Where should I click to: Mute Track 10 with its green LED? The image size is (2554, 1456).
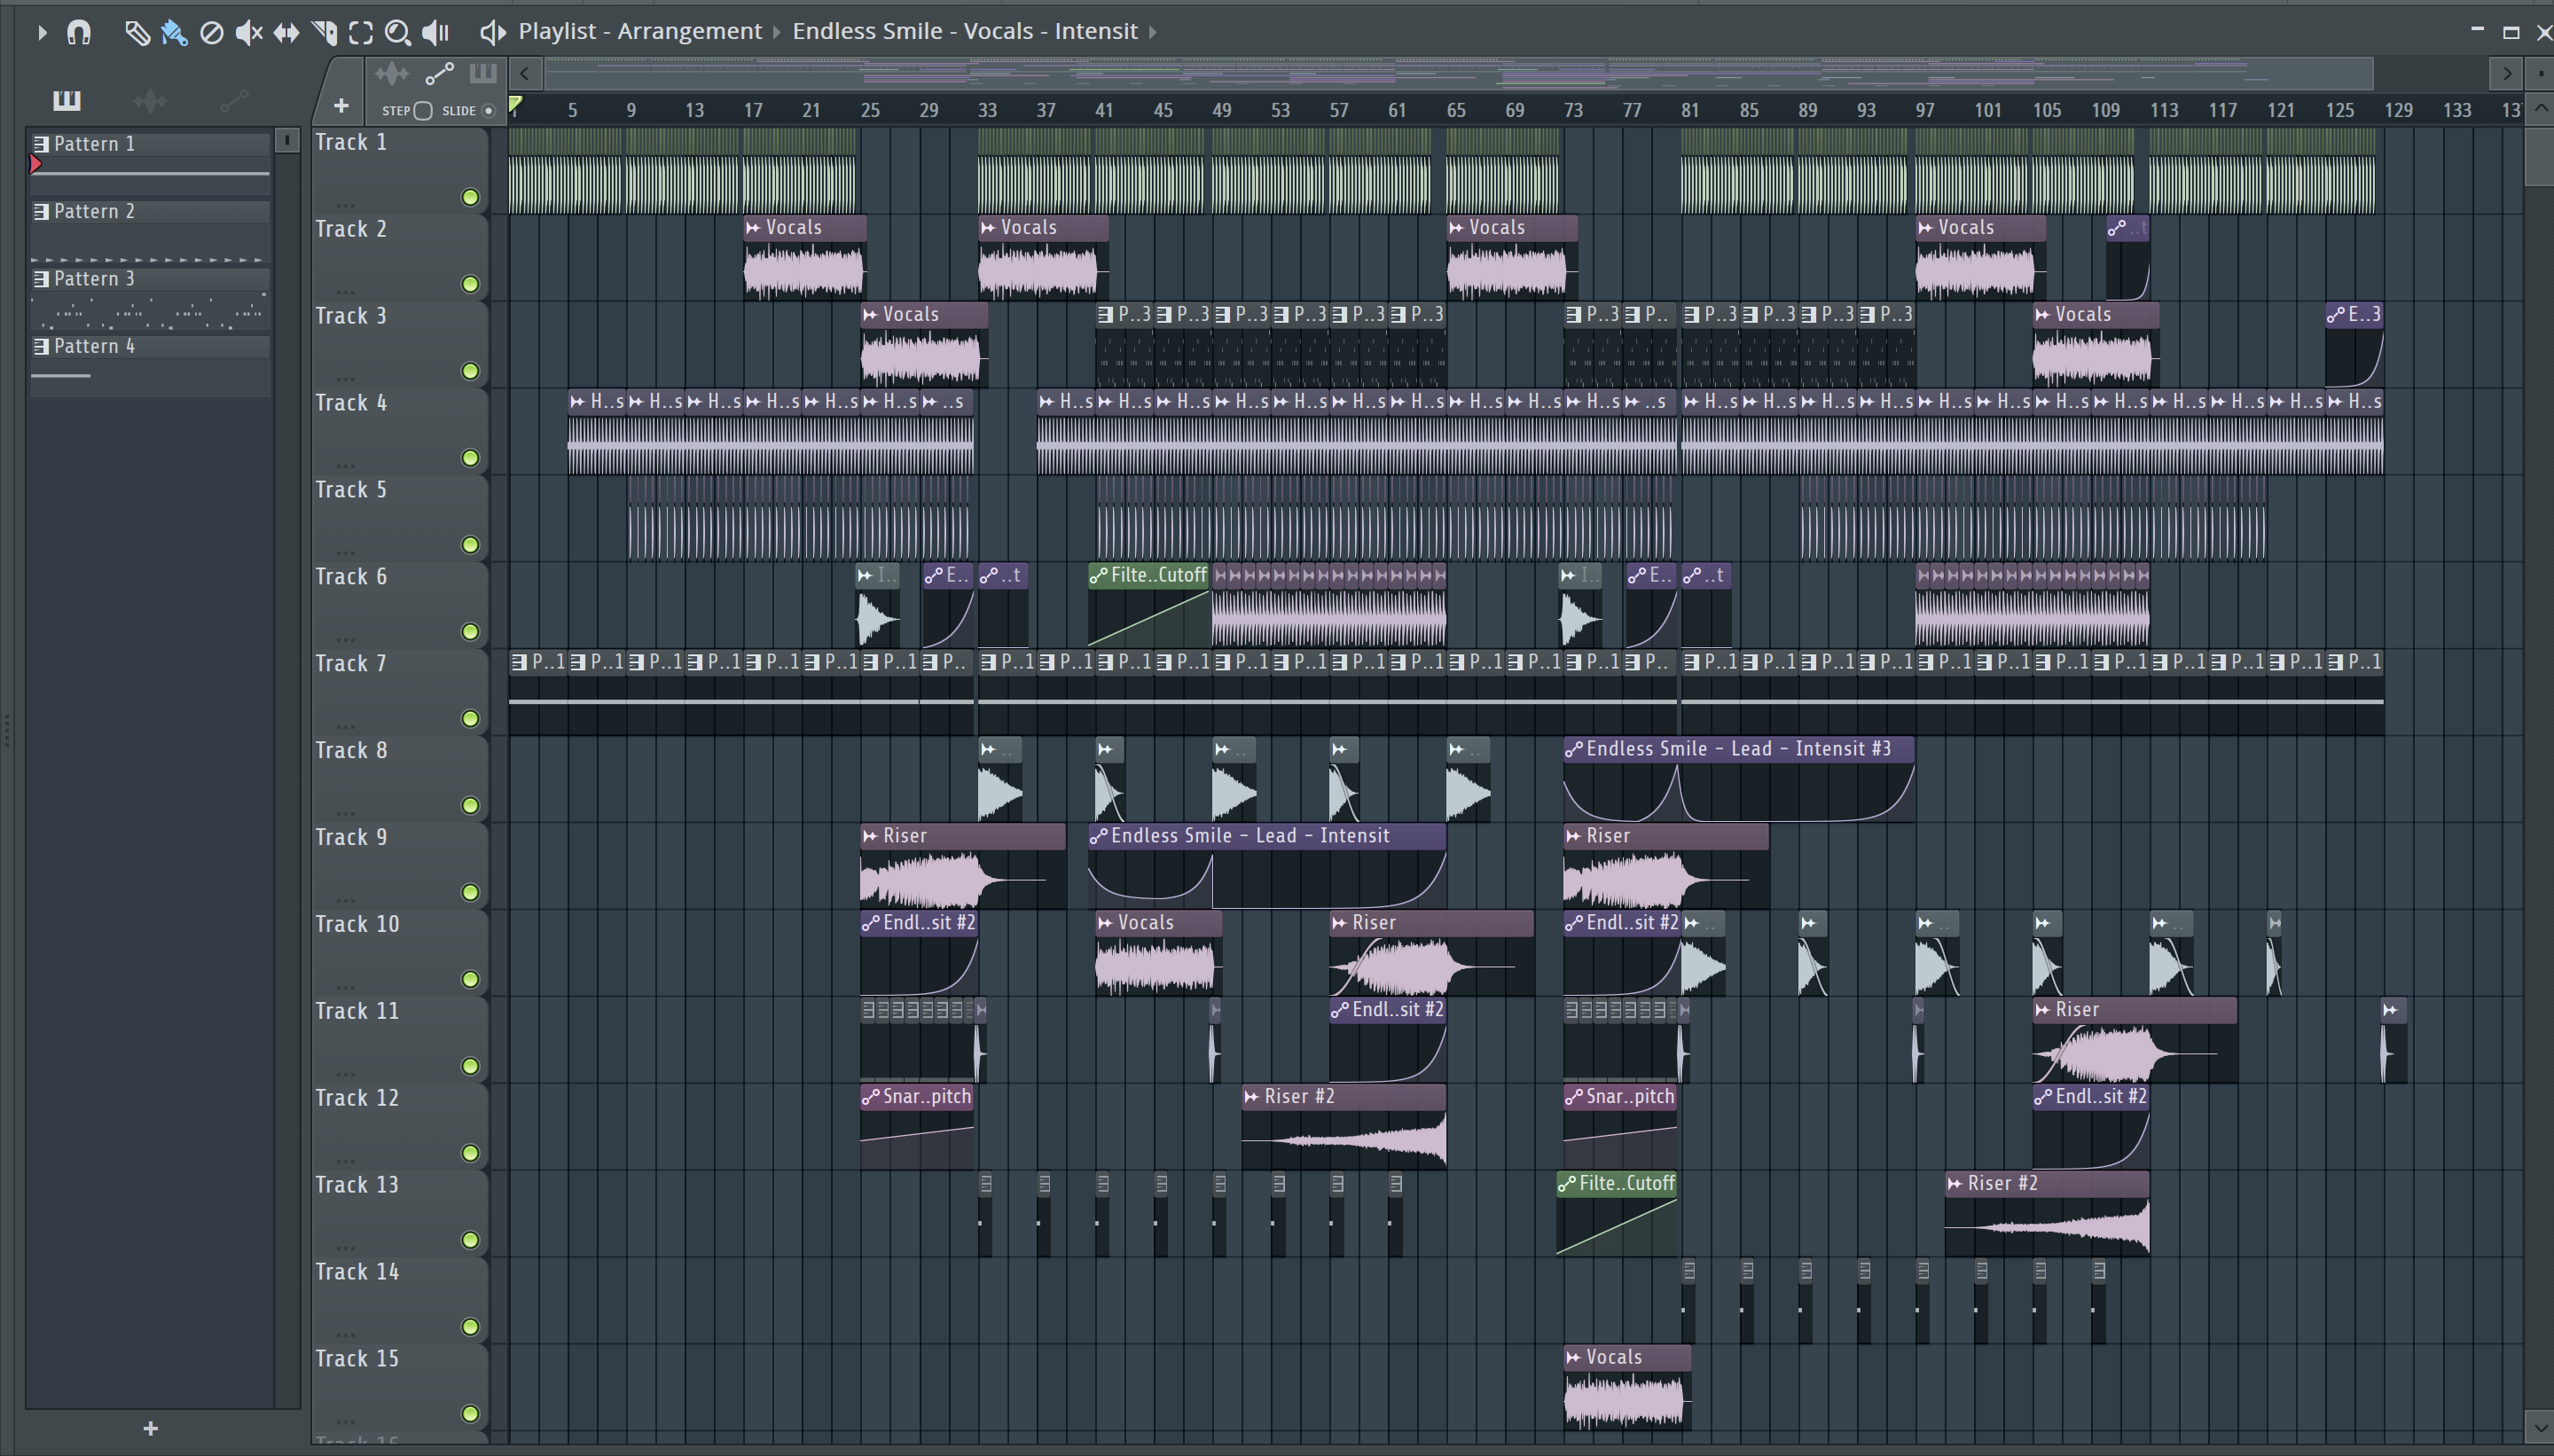point(470,980)
